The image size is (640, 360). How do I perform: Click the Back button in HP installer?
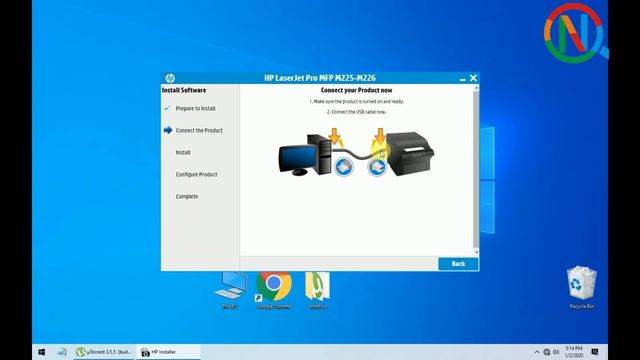458,264
